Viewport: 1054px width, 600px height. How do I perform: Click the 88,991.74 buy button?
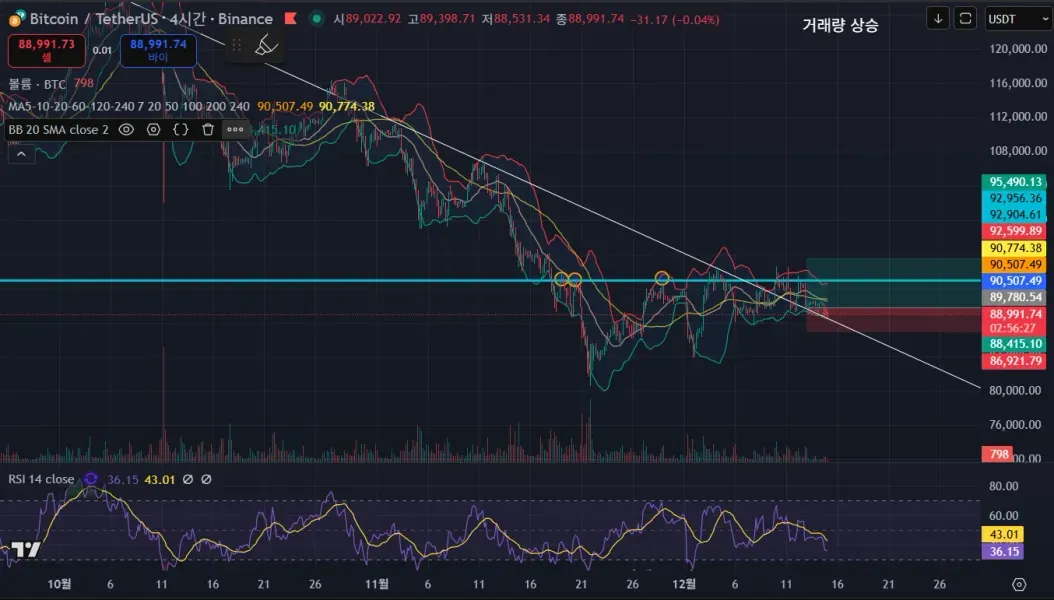tap(158, 50)
